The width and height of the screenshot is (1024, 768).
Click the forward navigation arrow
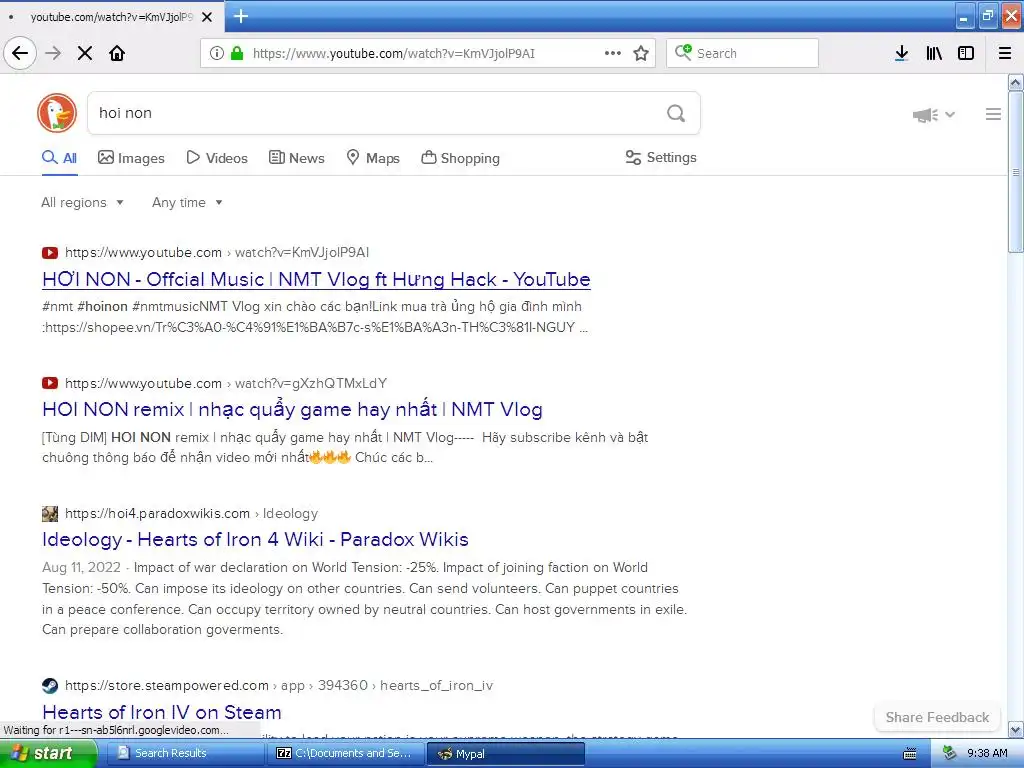tap(53, 53)
